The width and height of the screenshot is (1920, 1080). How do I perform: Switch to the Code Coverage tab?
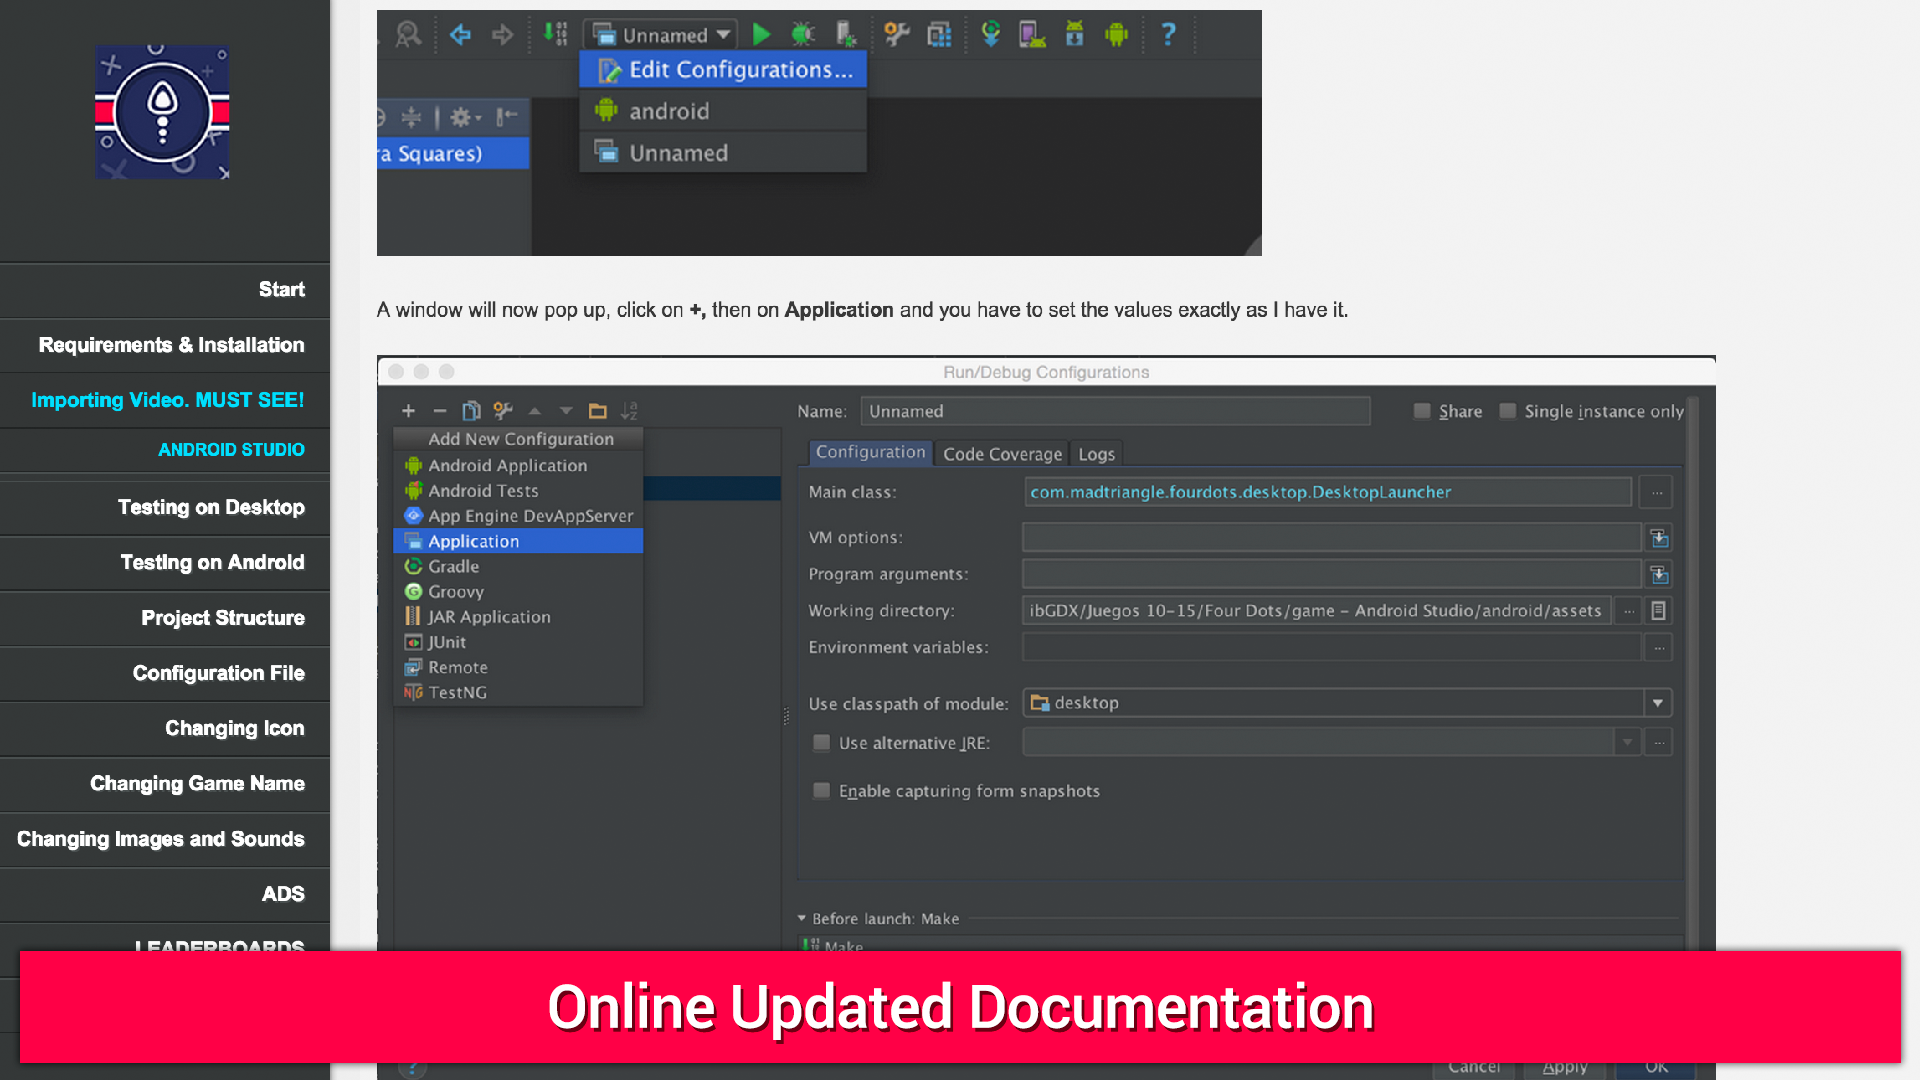(1002, 454)
